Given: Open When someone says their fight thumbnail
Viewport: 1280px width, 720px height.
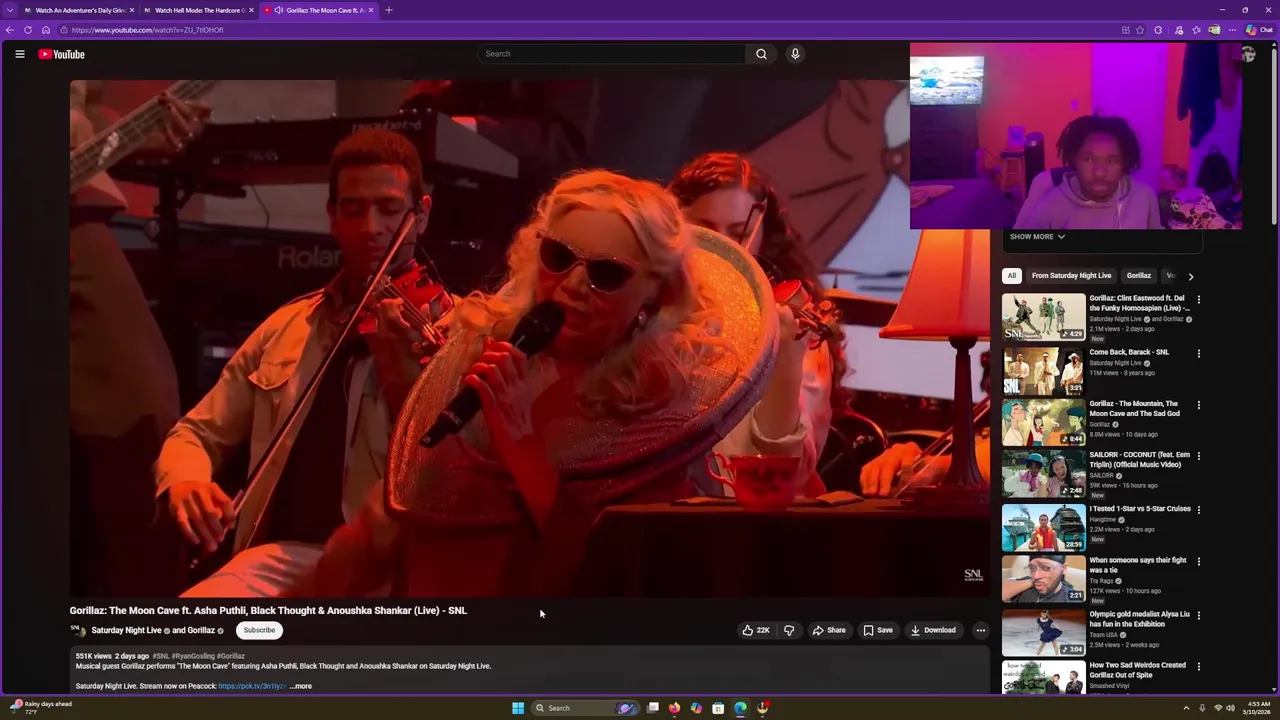Looking at the screenshot, I should 1043,579.
